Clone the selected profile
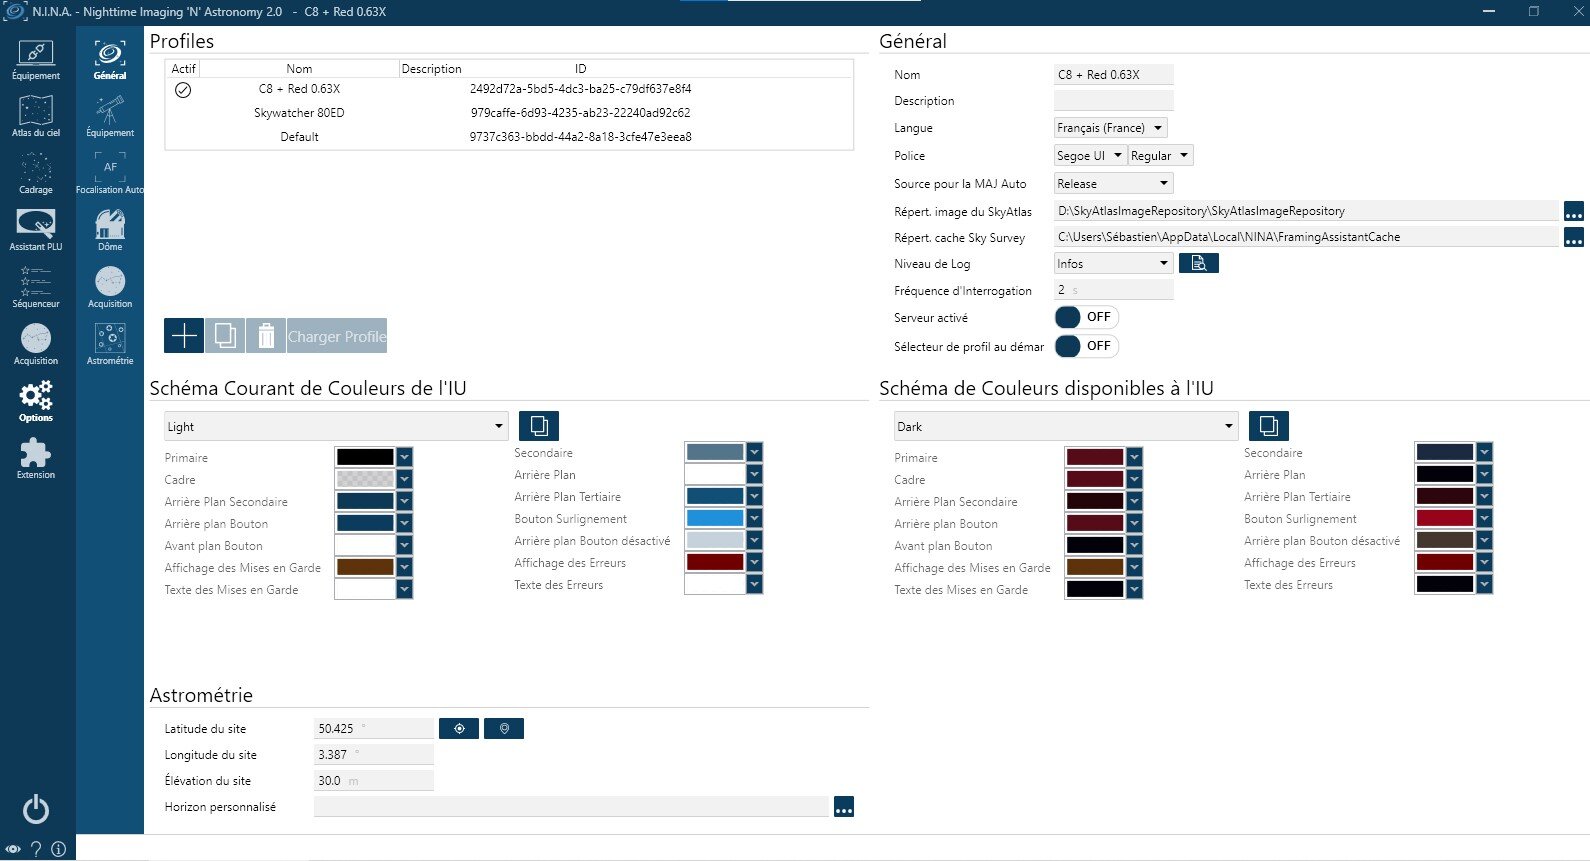Viewport: 1590px width, 861px height. 225,336
